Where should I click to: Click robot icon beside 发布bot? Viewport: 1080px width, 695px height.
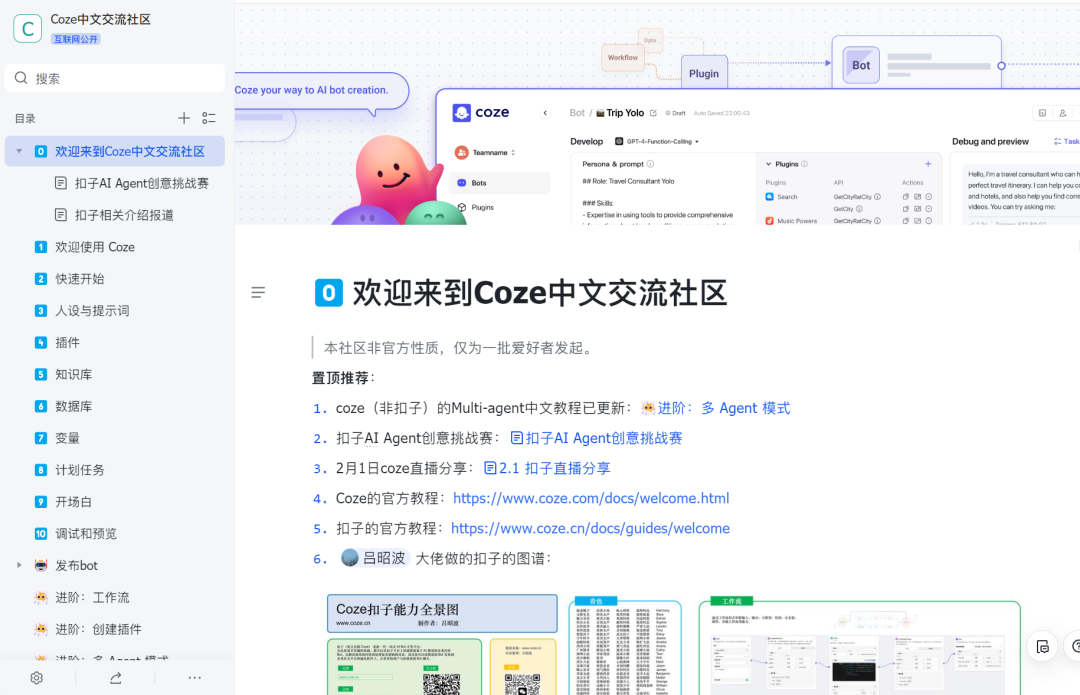[41, 565]
